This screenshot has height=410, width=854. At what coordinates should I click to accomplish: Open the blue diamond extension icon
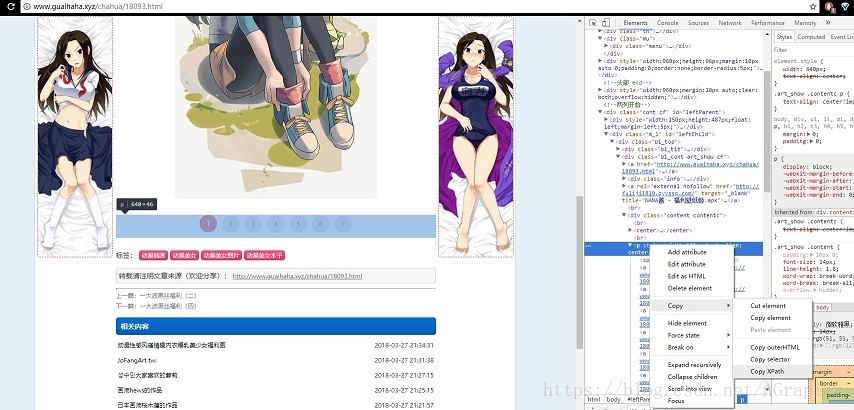click(846, 7)
